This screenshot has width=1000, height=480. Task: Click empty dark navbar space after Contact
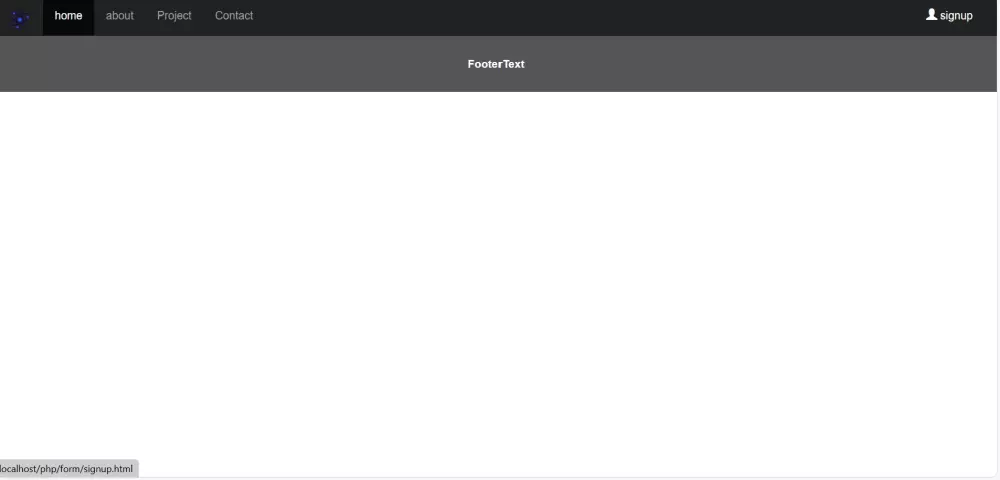[574, 17]
